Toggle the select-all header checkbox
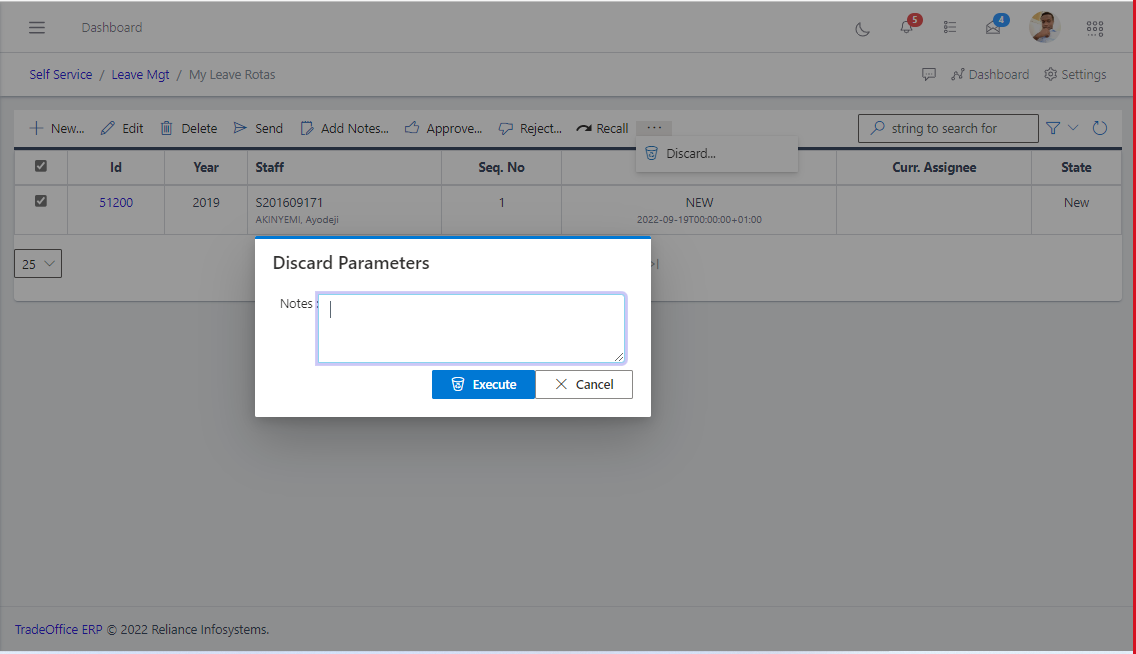Image resolution: width=1136 pixels, height=654 pixels. (x=41, y=167)
